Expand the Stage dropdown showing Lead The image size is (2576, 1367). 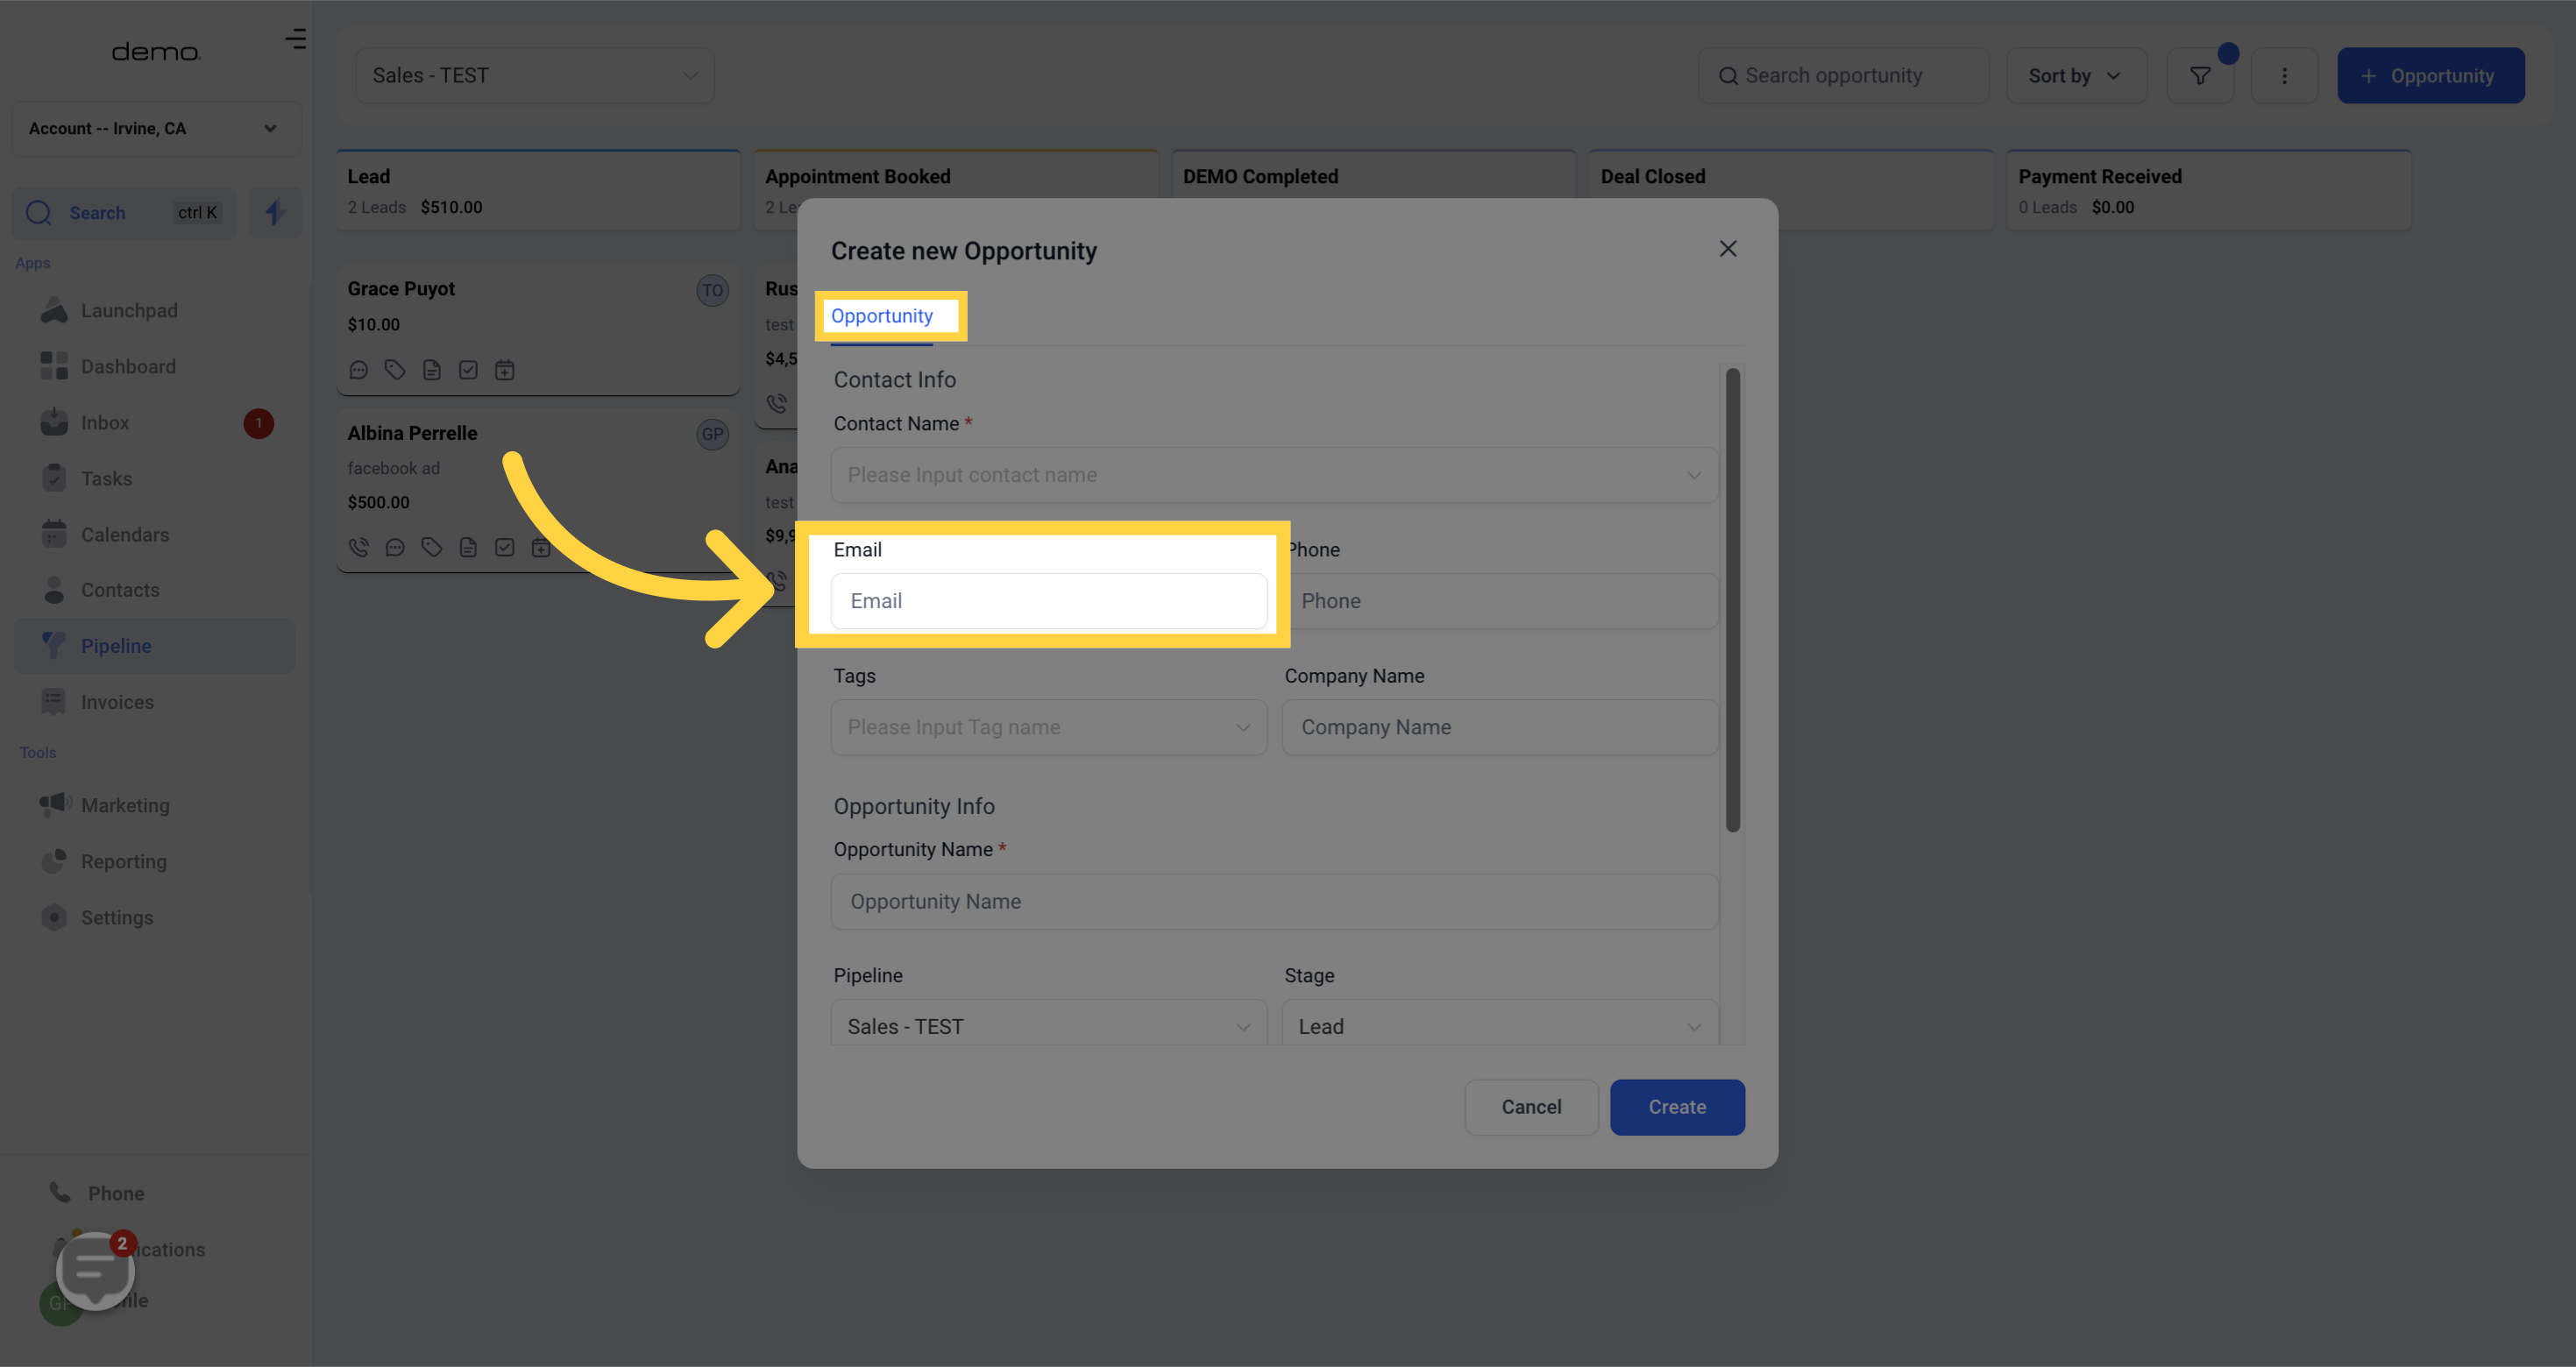pyautogui.click(x=1498, y=1026)
